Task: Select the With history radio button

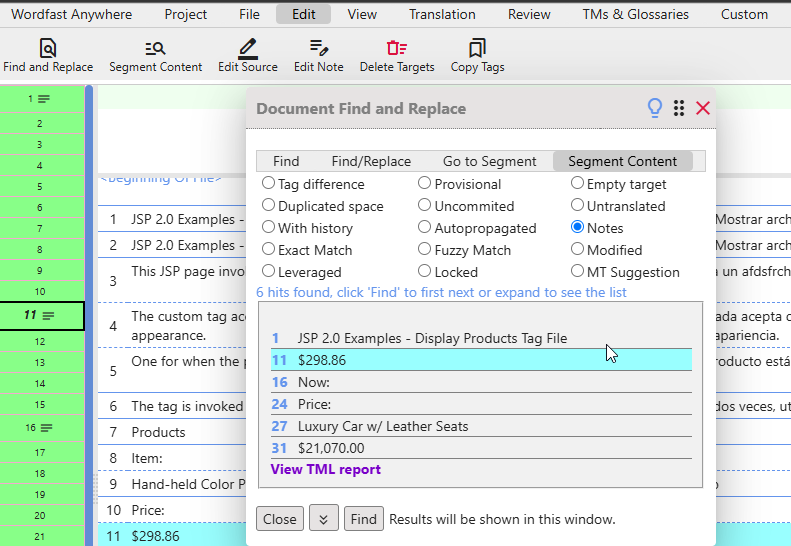Action: [x=268, y=227]
